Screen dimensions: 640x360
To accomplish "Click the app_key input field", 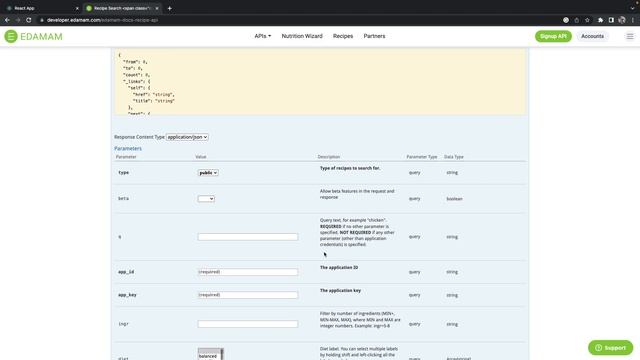I will pyautogui.click(x=248, y=295).
